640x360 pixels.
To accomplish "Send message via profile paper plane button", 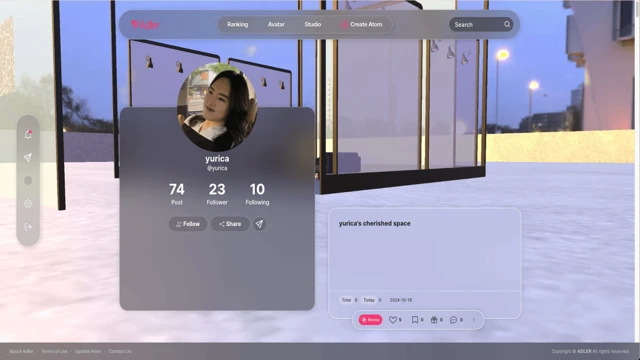I will pyautogui.click(x=259, y=224).
